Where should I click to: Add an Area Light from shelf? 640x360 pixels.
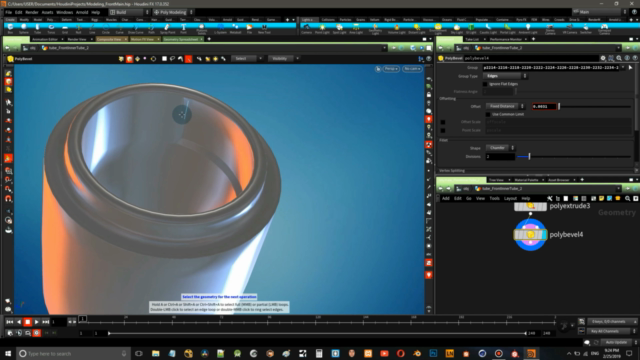click(356, 29)
